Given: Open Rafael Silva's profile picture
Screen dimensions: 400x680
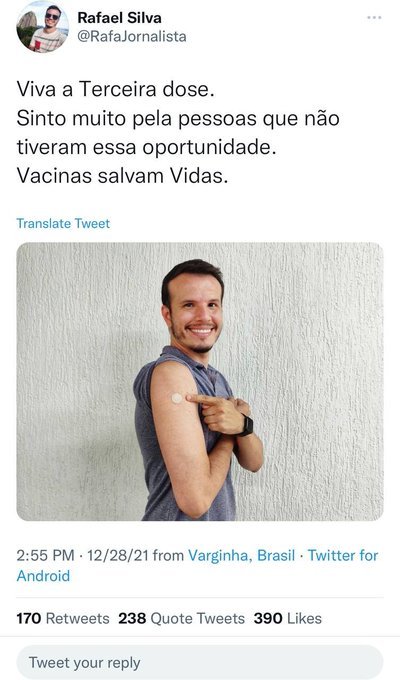Looking at the screenshot, I should pos(43,26).
